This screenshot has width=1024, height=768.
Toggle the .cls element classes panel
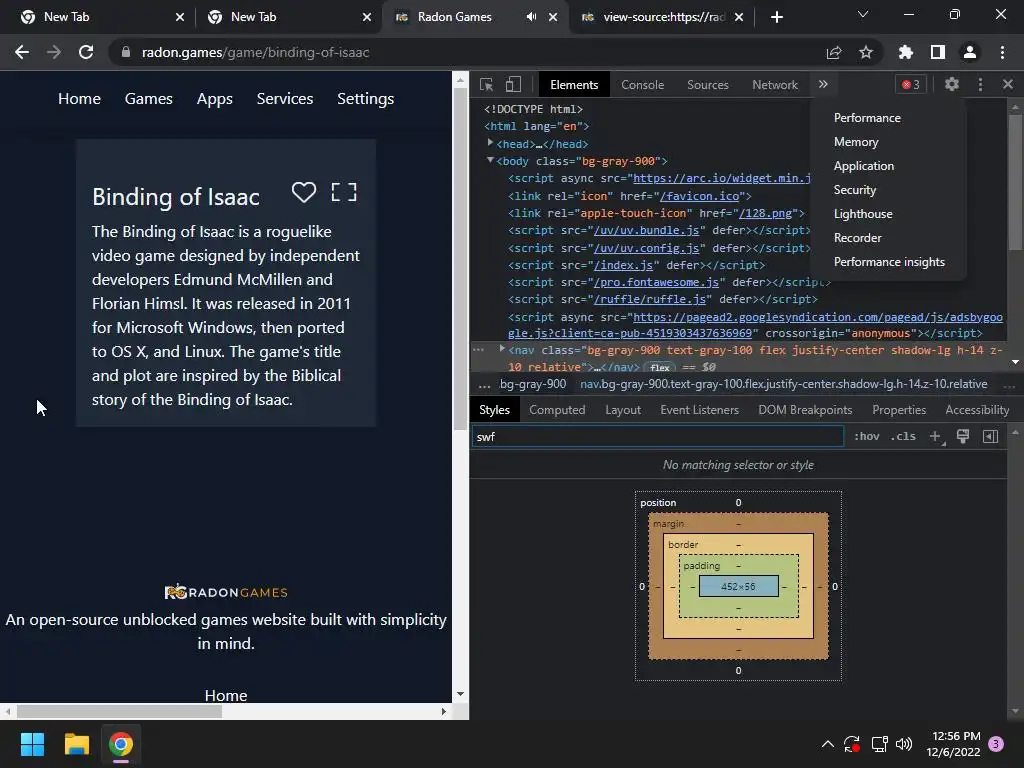(x=903, y=436)
